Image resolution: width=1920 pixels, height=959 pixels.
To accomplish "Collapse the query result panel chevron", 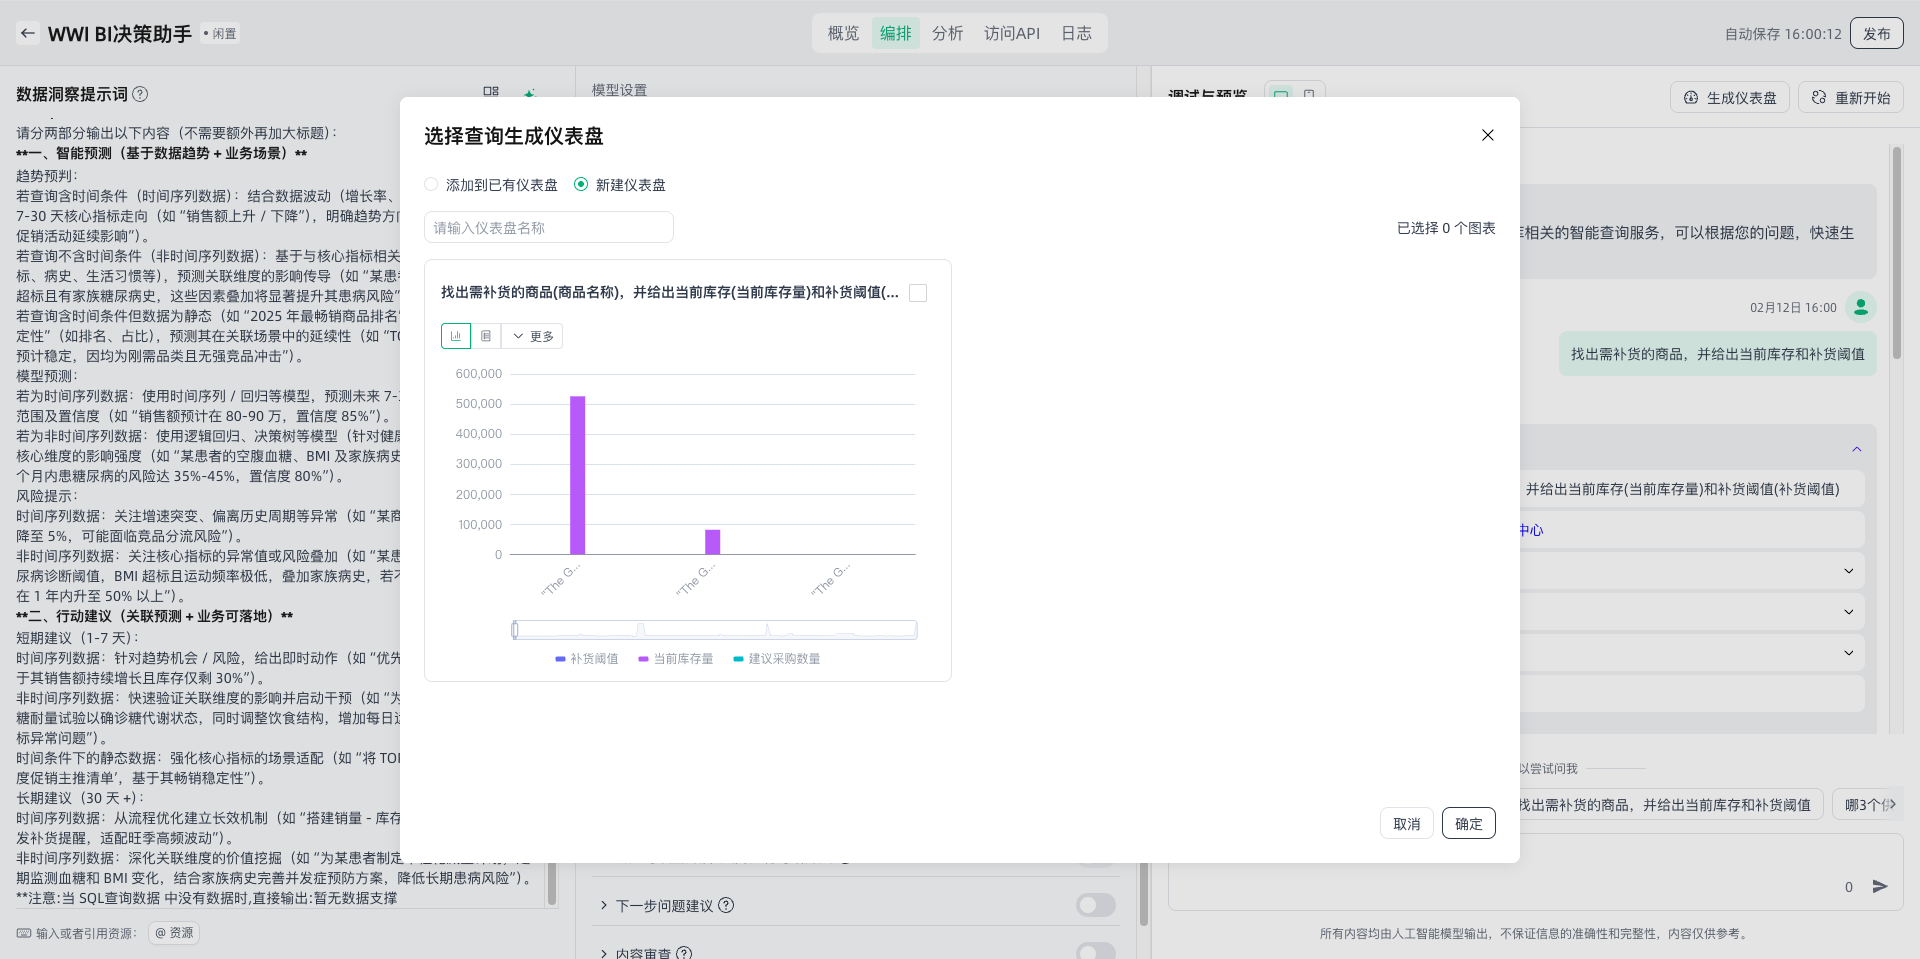I will click(x=1856, y=449).
